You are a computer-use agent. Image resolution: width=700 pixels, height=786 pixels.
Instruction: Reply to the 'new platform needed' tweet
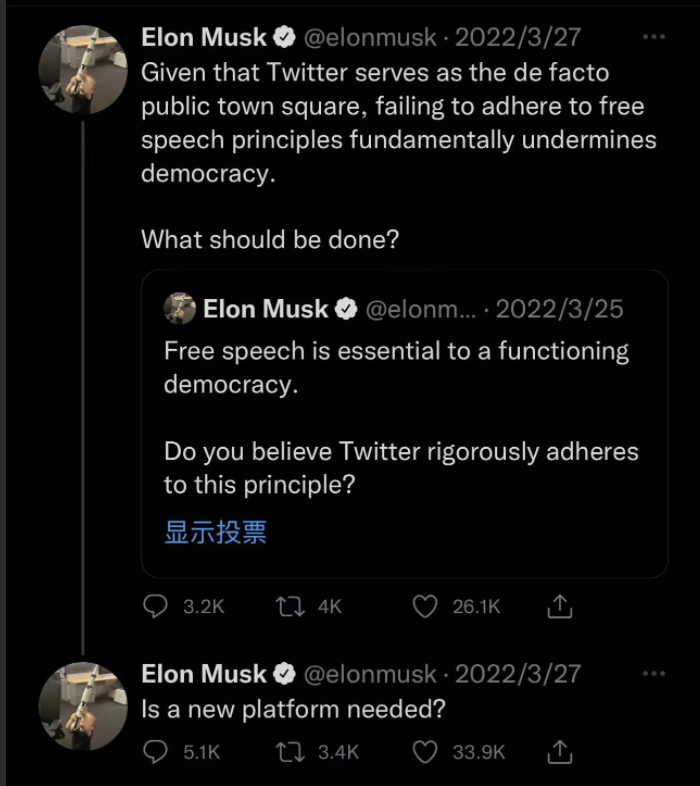[x=156, y=752]
